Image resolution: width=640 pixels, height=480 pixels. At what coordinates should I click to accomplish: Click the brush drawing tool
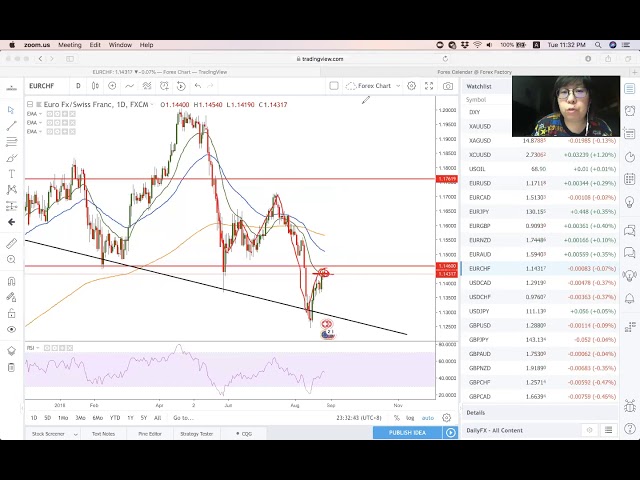click(12, 157)
